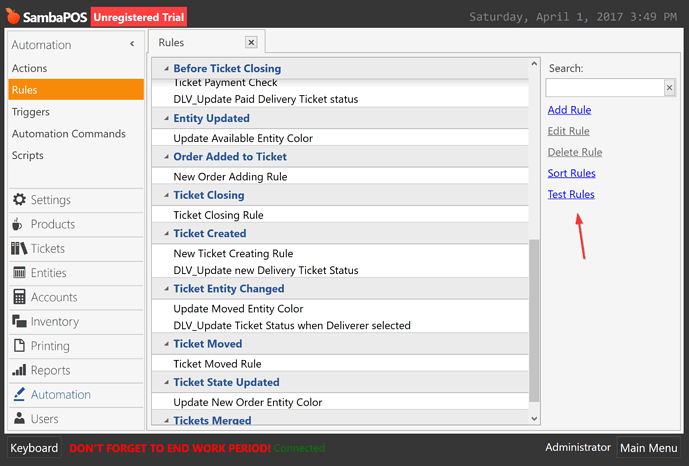Click the Tickets books icon

[x=19, y=249]
